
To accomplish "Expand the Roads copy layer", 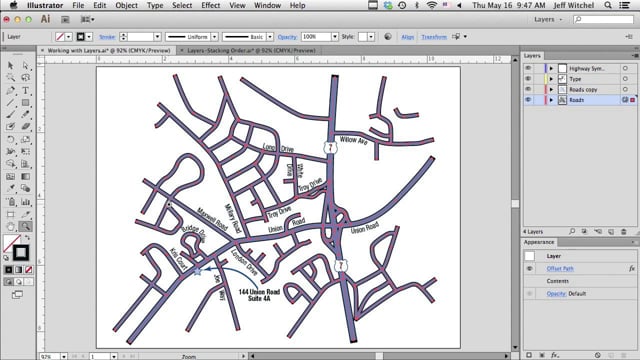I will 551,89.
